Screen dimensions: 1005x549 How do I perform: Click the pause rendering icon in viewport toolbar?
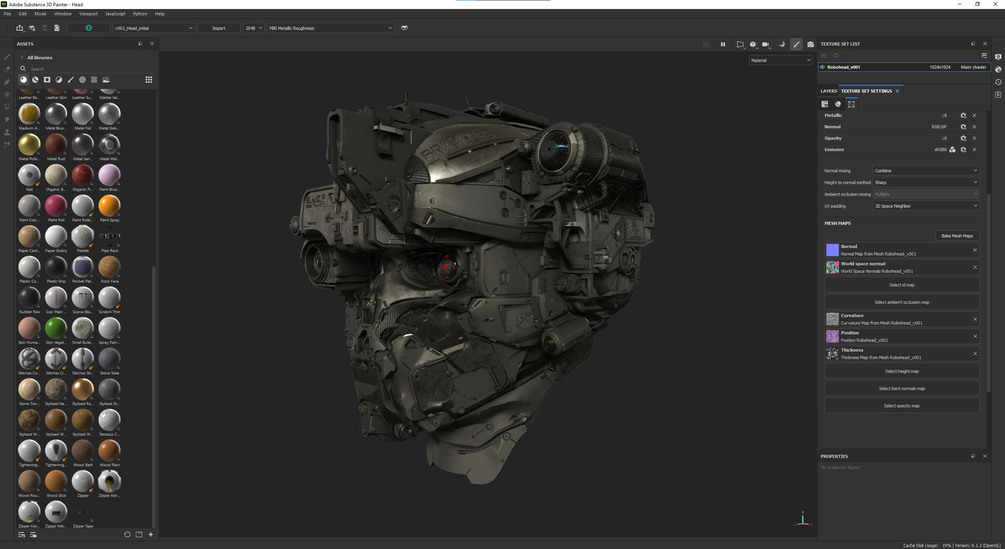(x=723, y=44)
